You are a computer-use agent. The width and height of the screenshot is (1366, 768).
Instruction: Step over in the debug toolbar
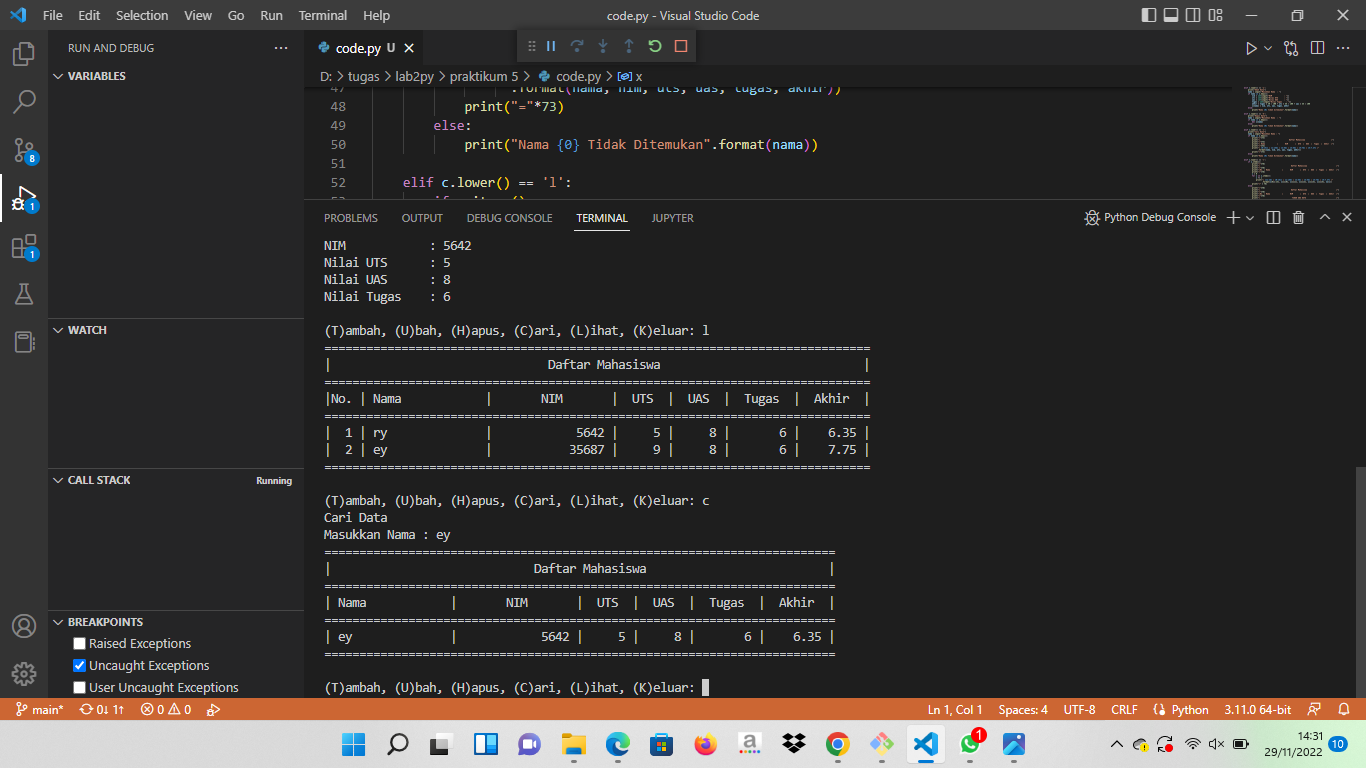click(x=577, y=46)
